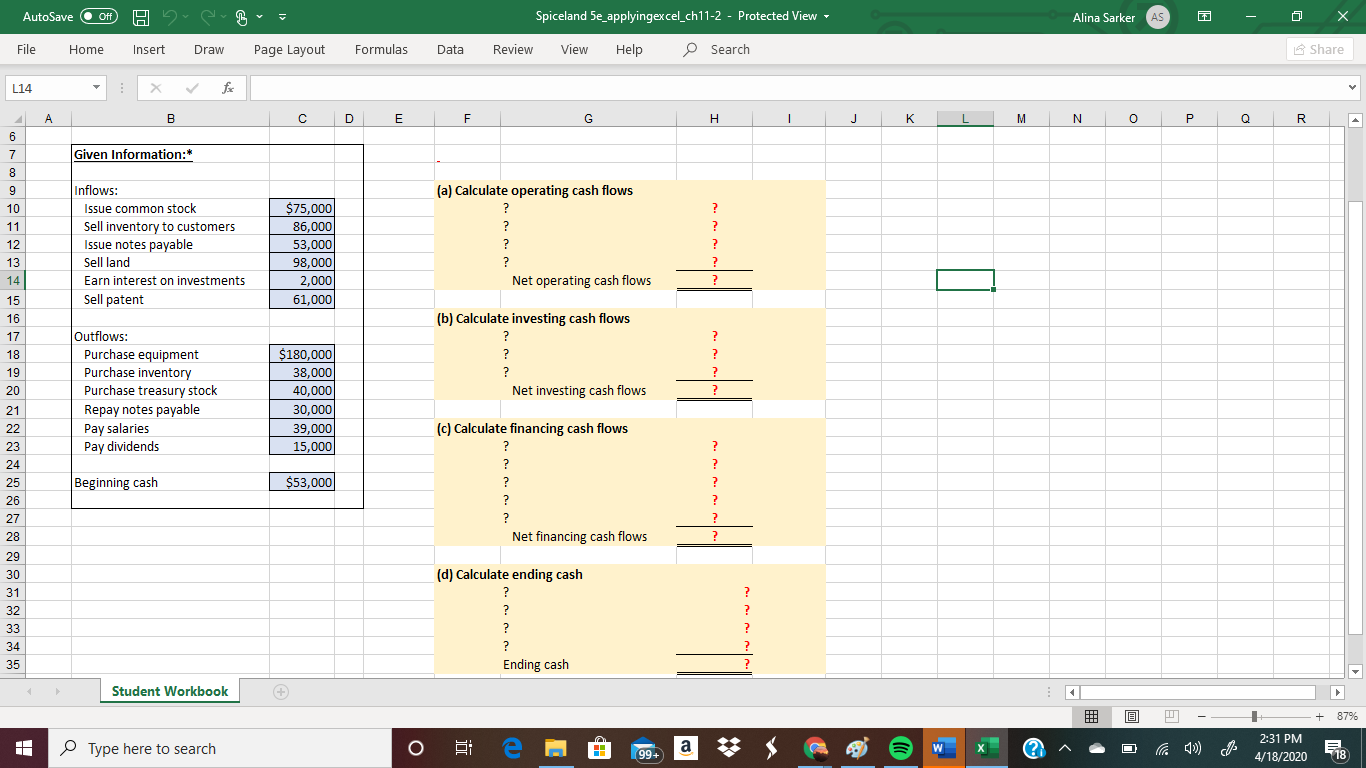Open Excel from the taskbar
This screenshot has height=768, width=1366.
point(985,747)
